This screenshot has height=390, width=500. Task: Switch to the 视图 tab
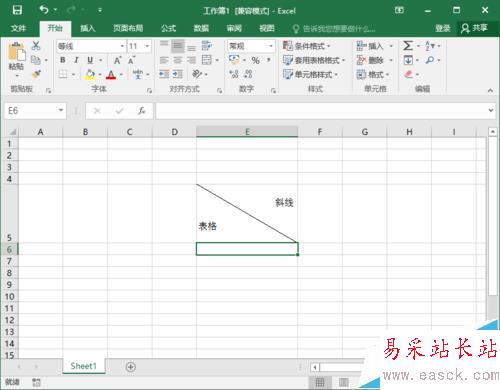(x=267, y=28)
